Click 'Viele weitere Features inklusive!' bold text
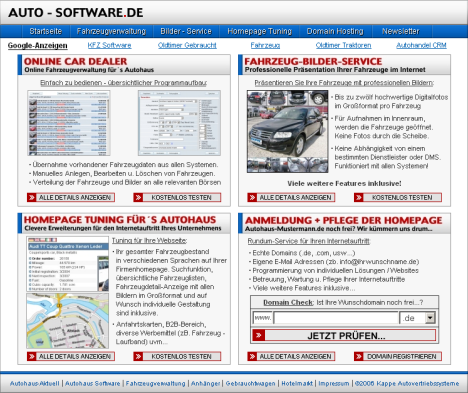The width and height of the screenshot is (468, 393). pos(344,184)
